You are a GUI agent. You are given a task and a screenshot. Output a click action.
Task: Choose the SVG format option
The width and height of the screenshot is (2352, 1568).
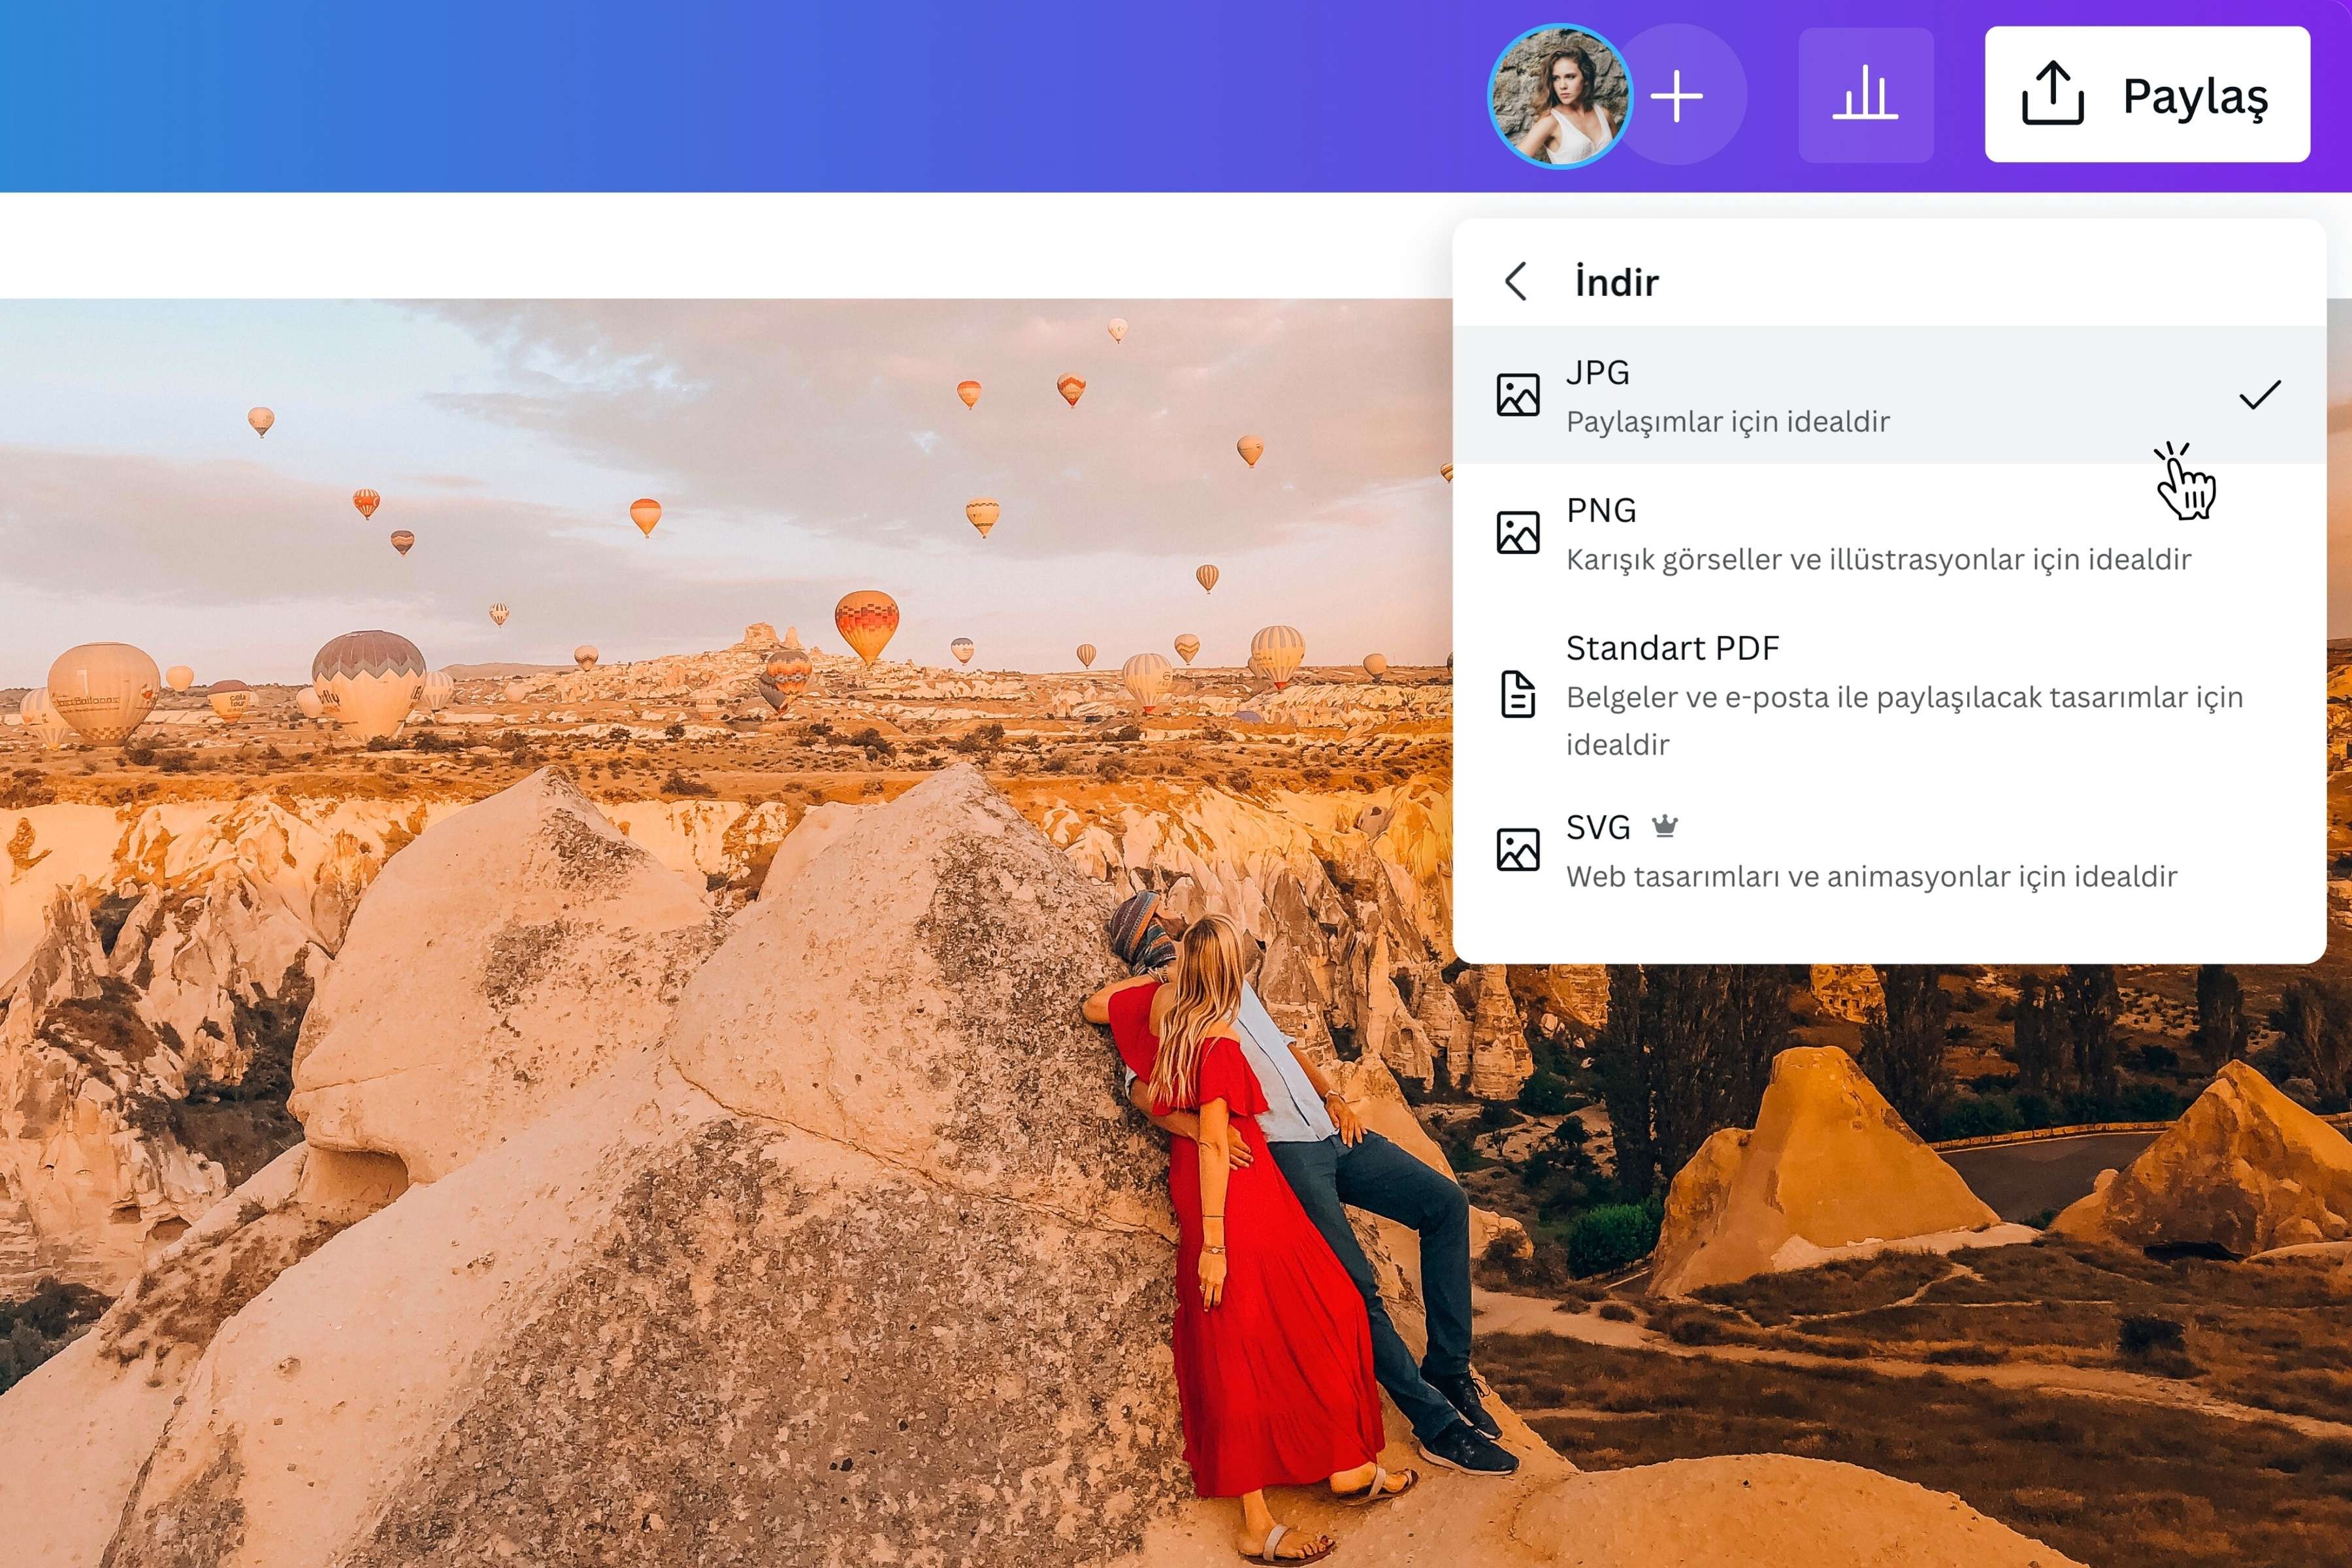pos(1889,850)
